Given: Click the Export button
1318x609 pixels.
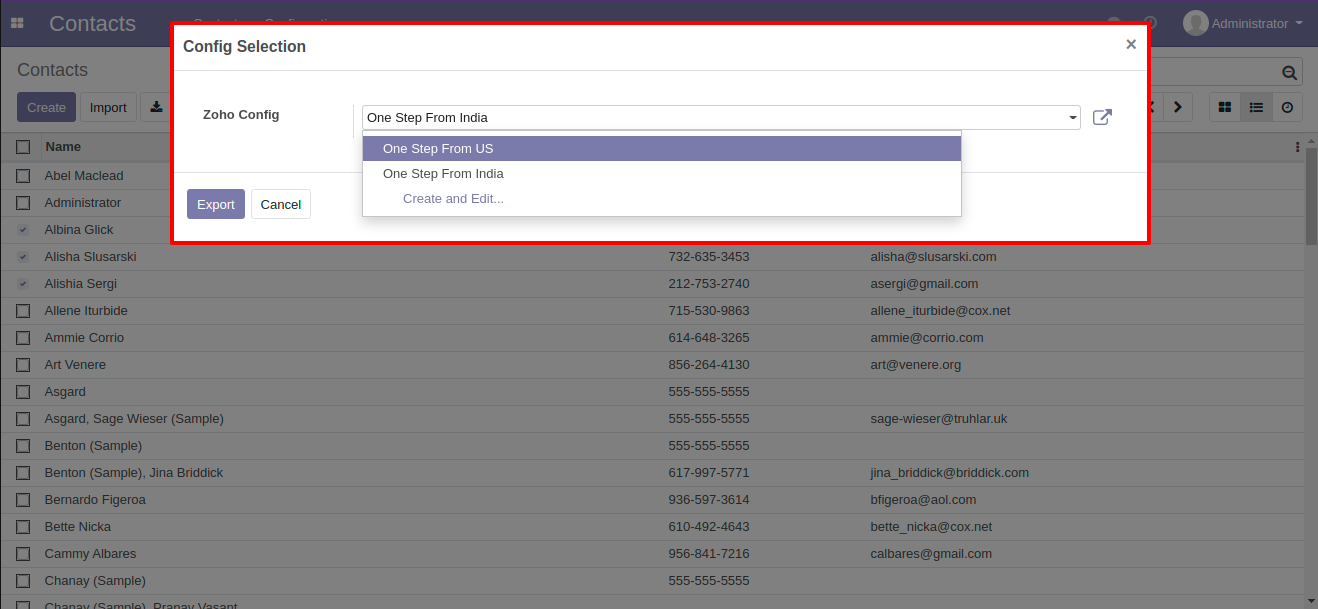Looking at the screenshot, I should [x=216, y=204].
